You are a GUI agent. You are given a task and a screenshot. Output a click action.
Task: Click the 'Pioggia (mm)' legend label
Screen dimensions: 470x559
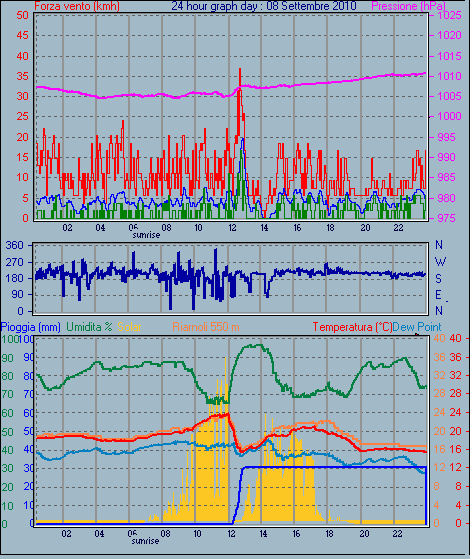point(31,327)
